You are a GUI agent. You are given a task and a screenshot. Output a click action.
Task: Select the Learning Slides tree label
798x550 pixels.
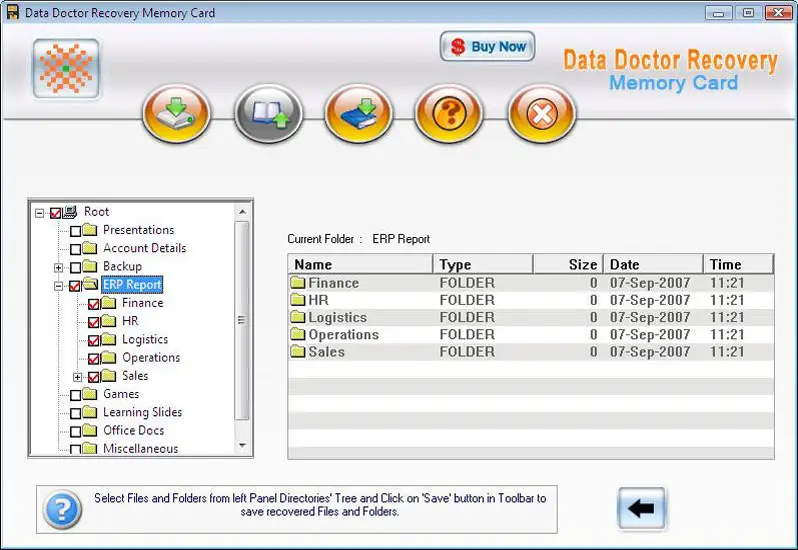click(142, 412)
